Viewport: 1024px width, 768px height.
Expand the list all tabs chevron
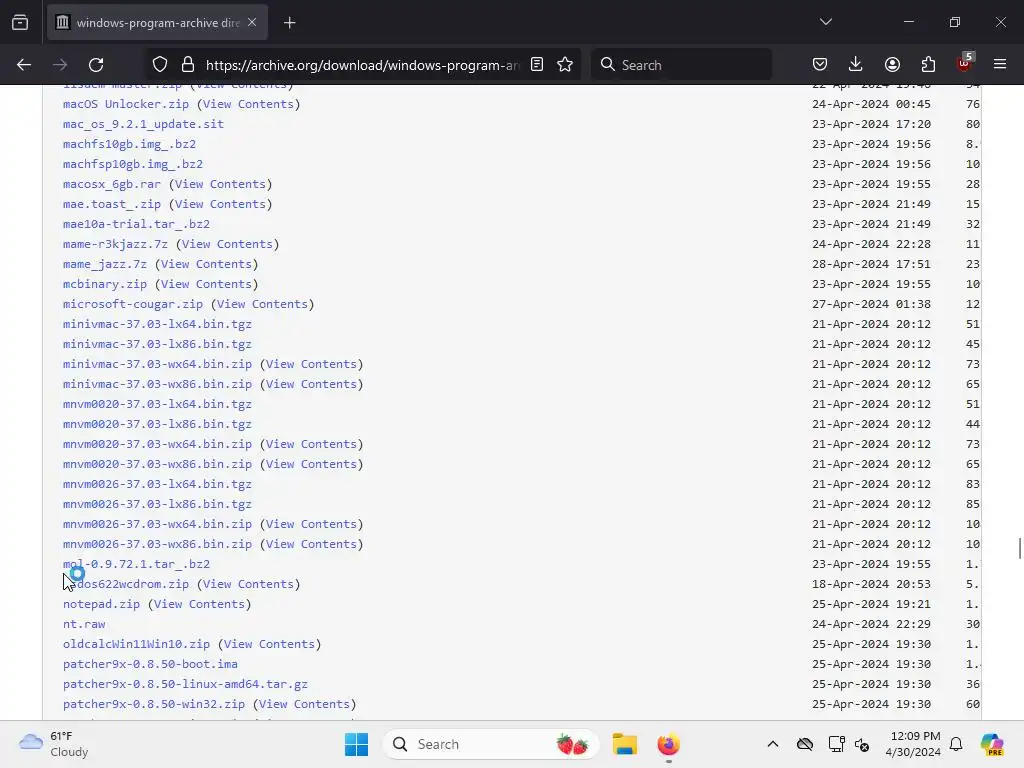point(825,22)
